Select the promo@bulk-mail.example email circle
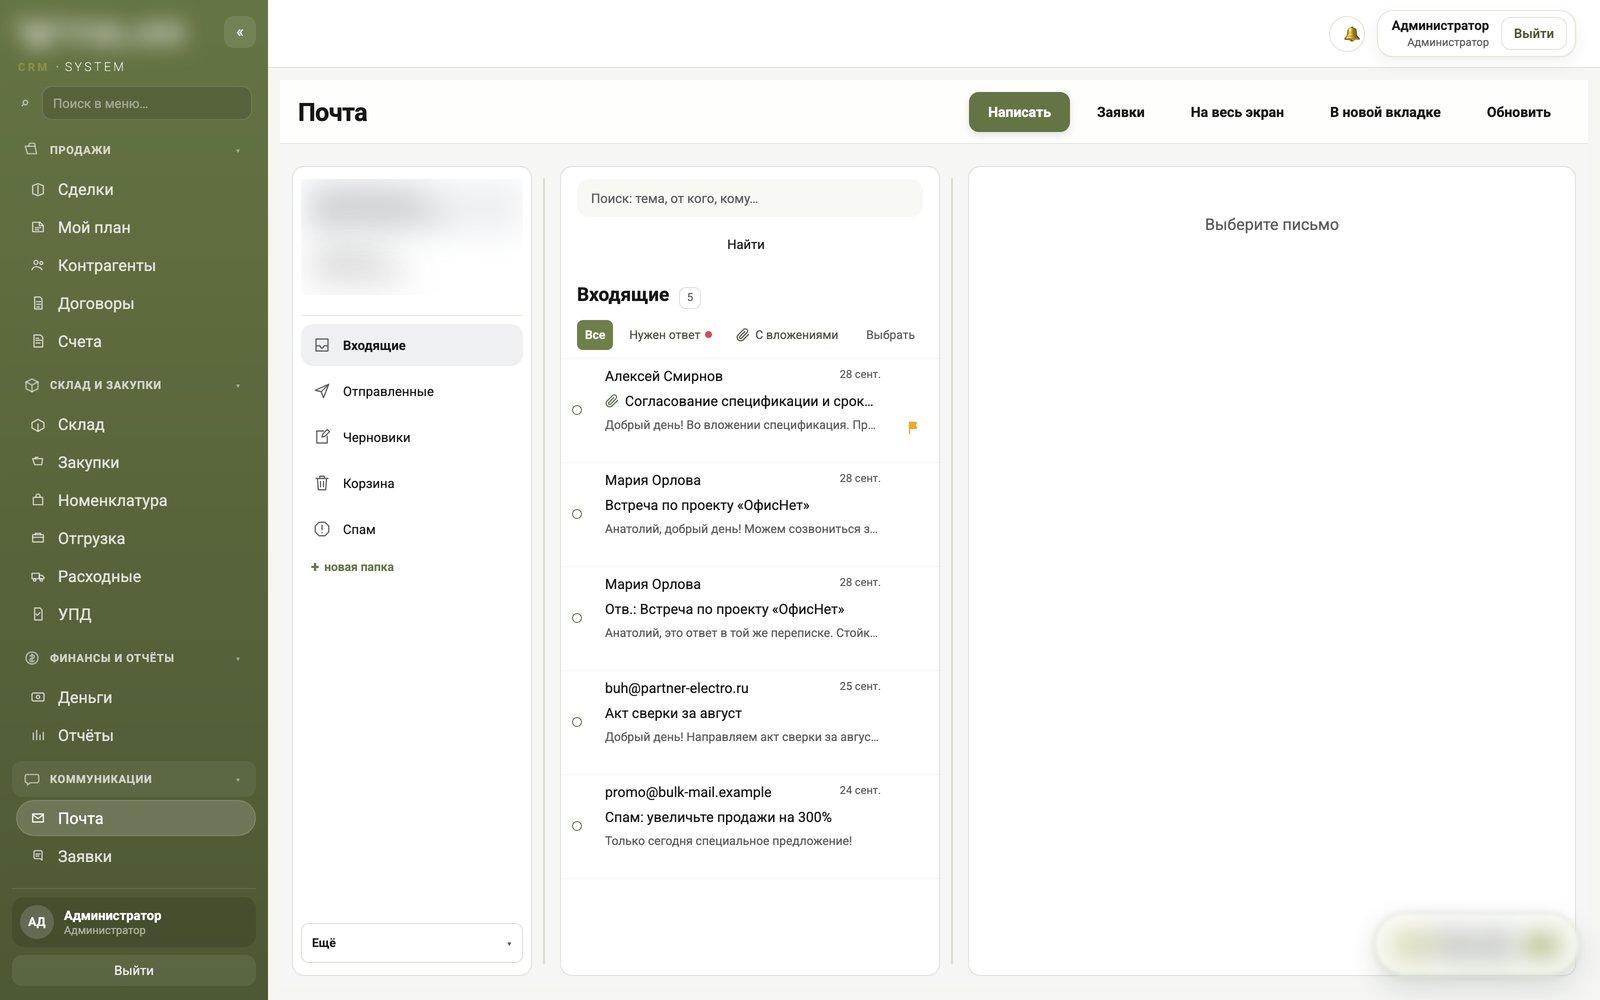Image resolution: width=1600 pixels, height=1000 pixels. pos(577,826)
